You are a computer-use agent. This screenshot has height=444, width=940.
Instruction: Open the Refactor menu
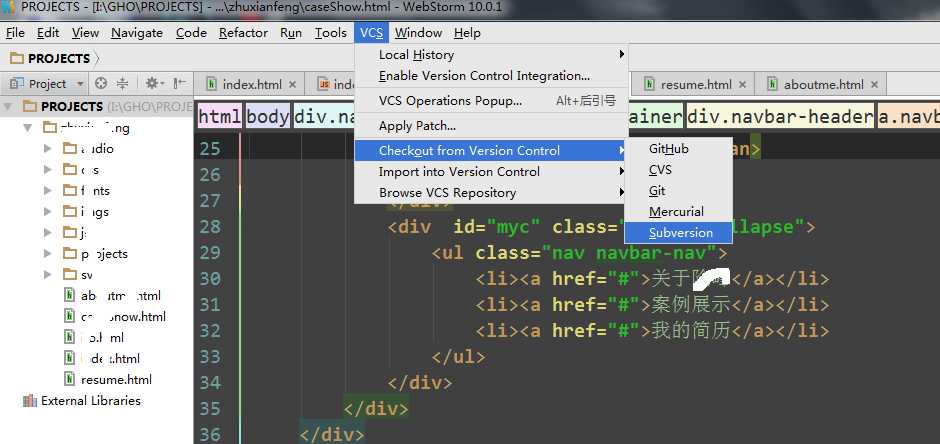coord(243,33)
